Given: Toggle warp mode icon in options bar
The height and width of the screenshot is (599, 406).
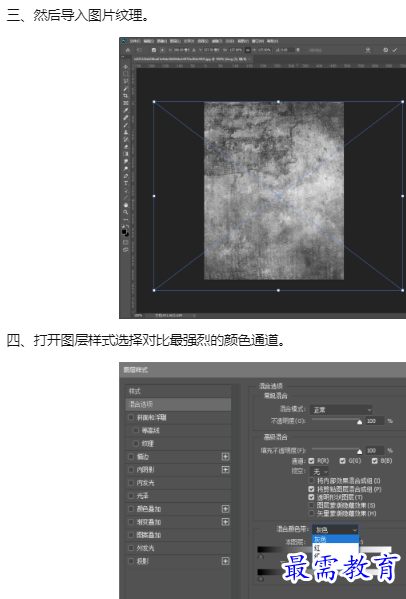Looking at the screenshot, I should (x=368, y=50).
